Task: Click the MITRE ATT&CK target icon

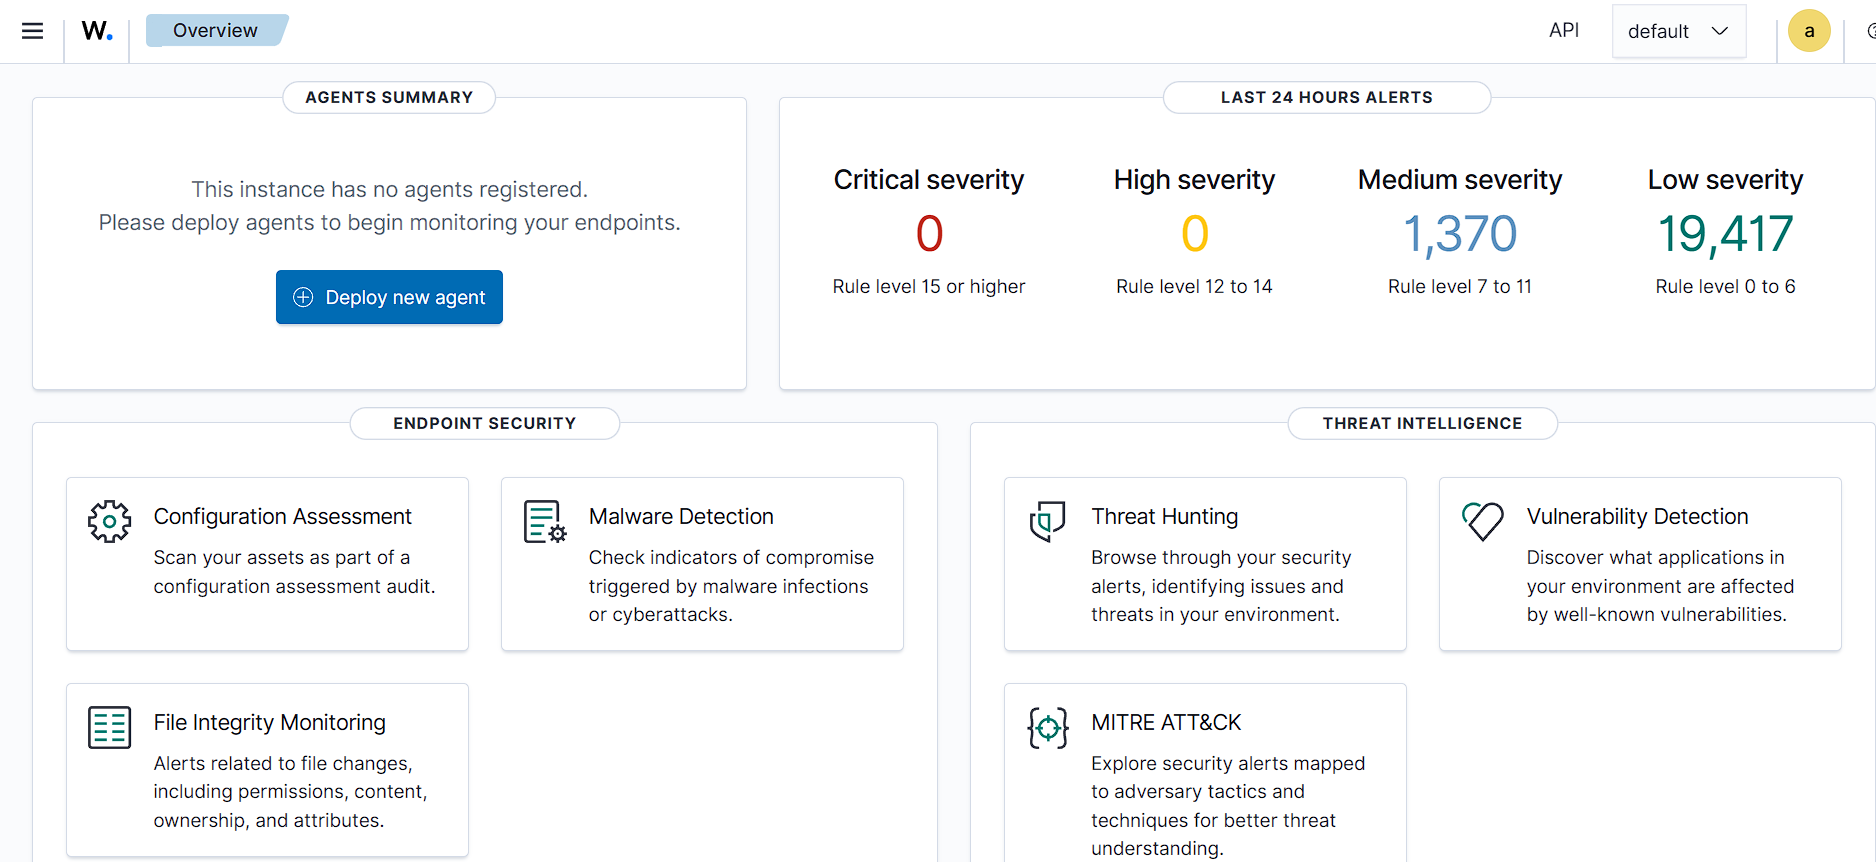Action: click(x=1047, y=727)
